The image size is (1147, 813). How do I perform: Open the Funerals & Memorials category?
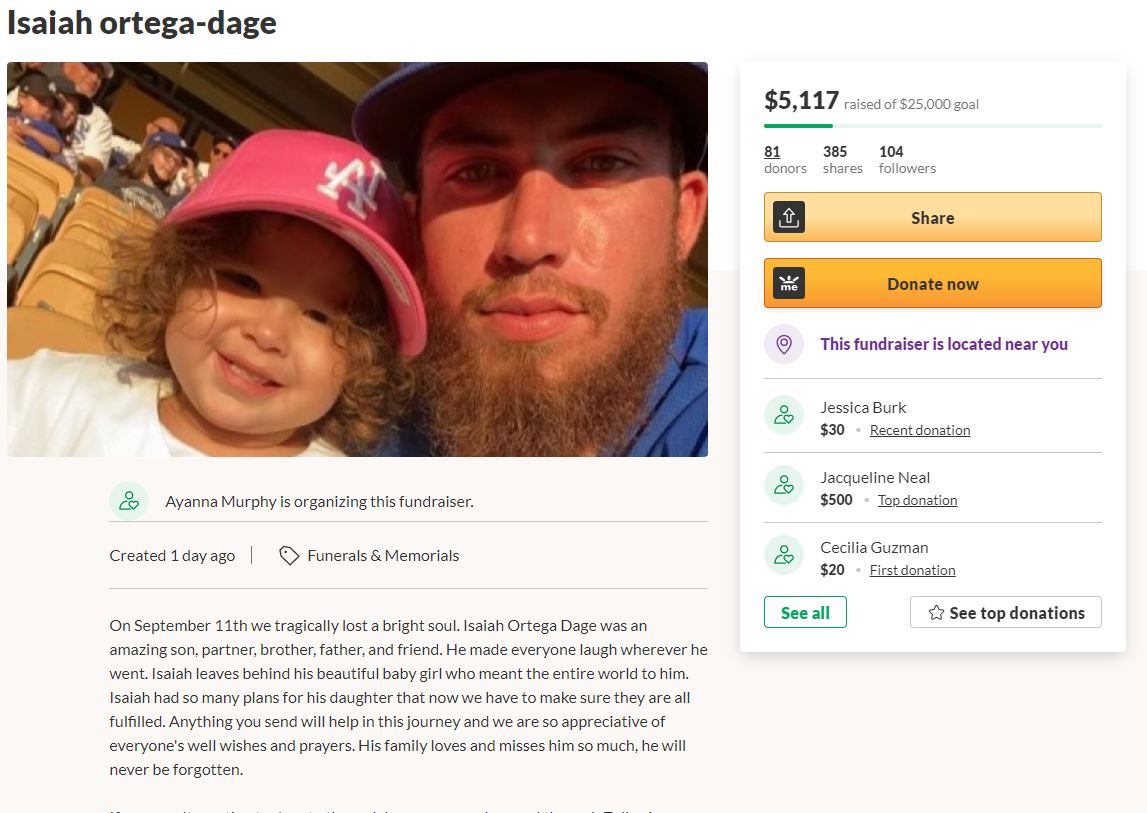point(383,556)
